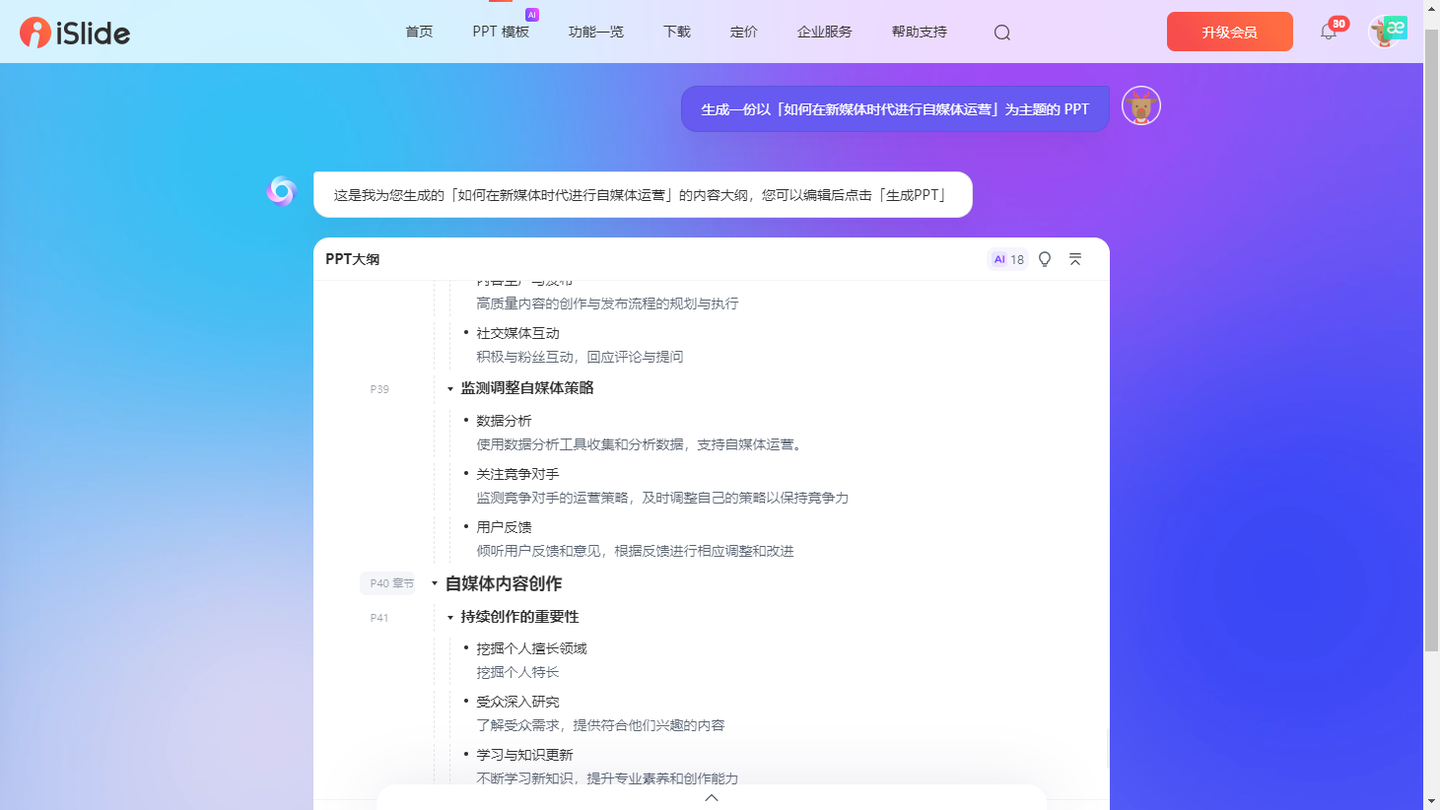Click the P40 章节 chapter label
The height and width of the screenshot is (810, 1440).
(x=387, y=583)
